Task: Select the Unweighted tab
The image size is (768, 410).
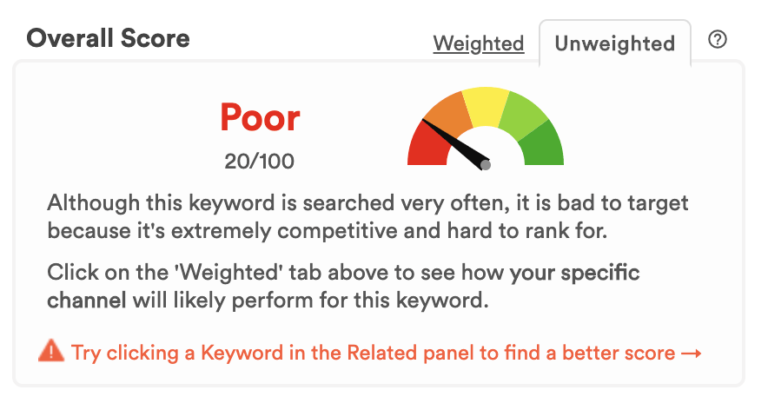Action: click(x=615, y=44)
